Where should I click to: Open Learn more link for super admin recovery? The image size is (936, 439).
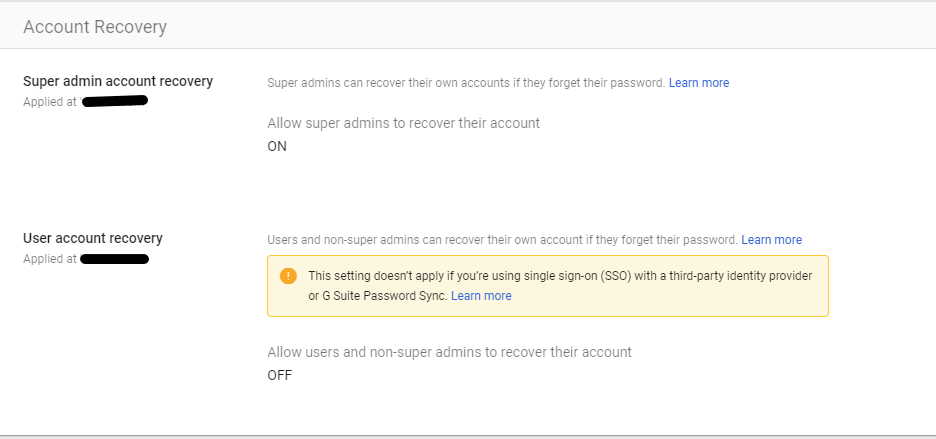(x=698, y=83)
